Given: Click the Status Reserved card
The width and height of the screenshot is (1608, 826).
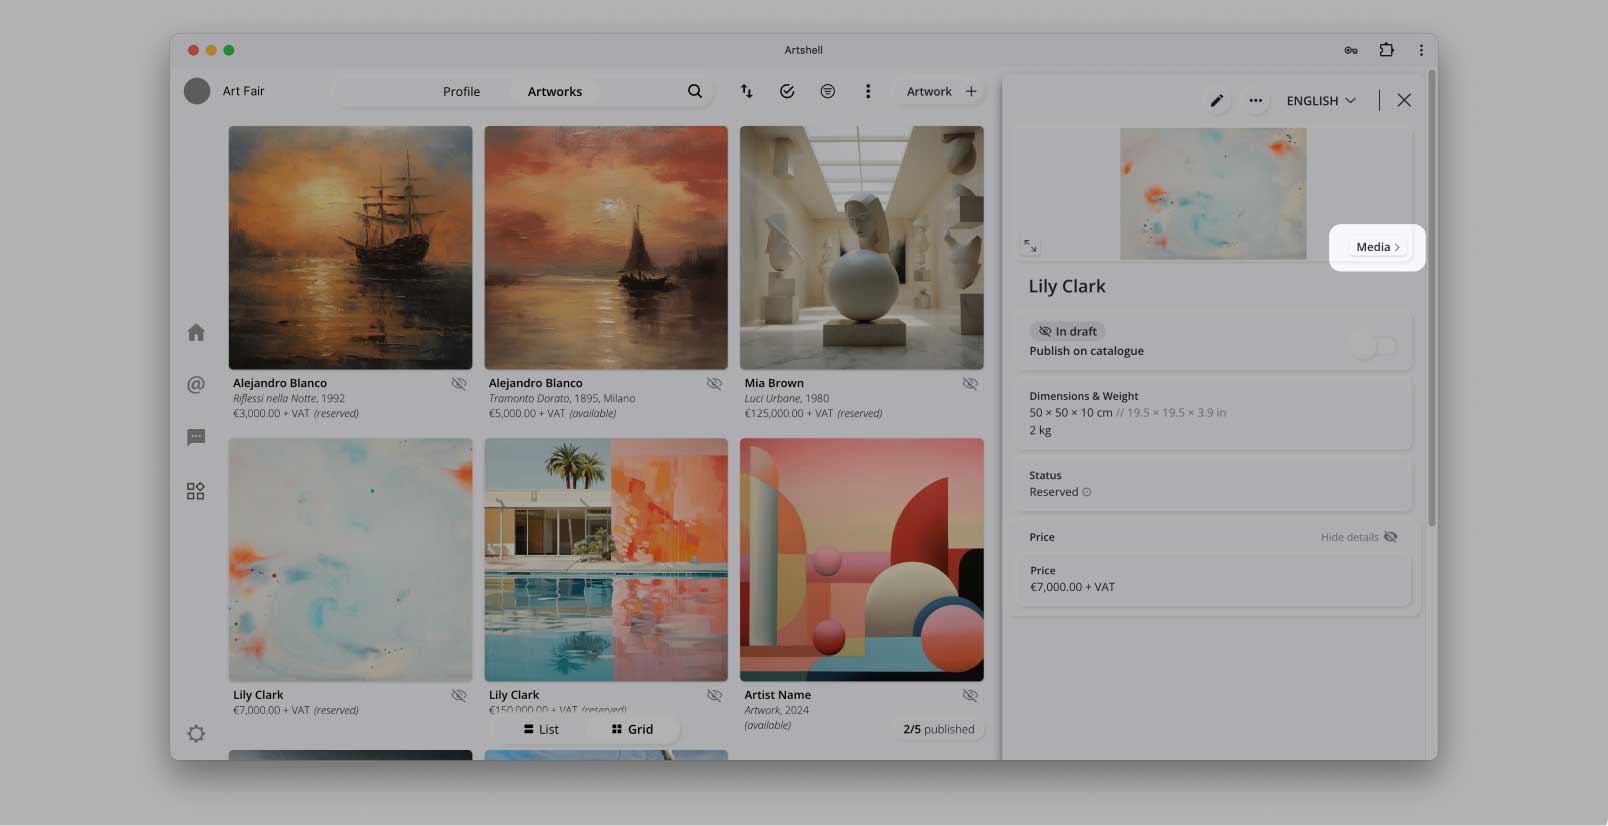Looking at the screenshot, I should [x=1213, y=484].
